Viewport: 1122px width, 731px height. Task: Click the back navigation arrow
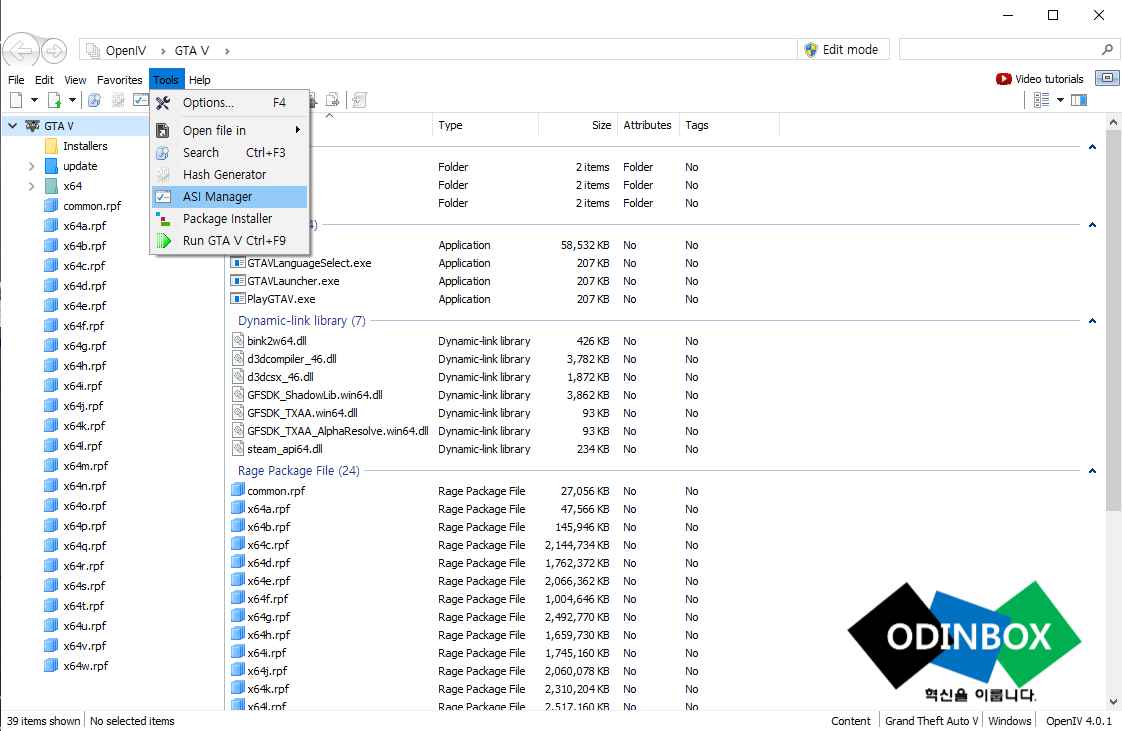21,51
